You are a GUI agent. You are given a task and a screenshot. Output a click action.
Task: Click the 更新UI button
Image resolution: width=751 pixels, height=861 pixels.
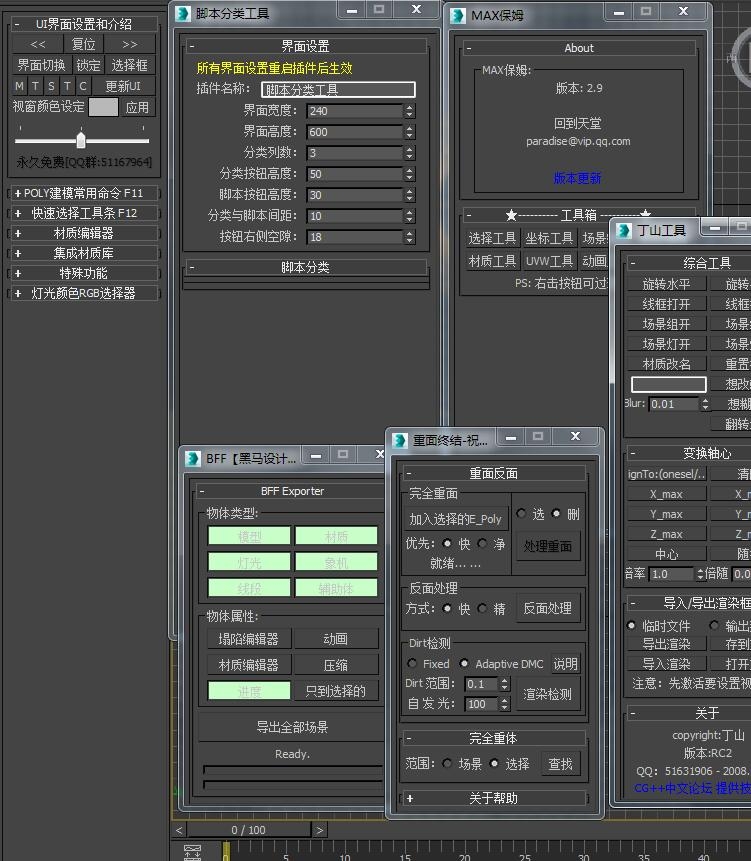click(x=123, y=86)
